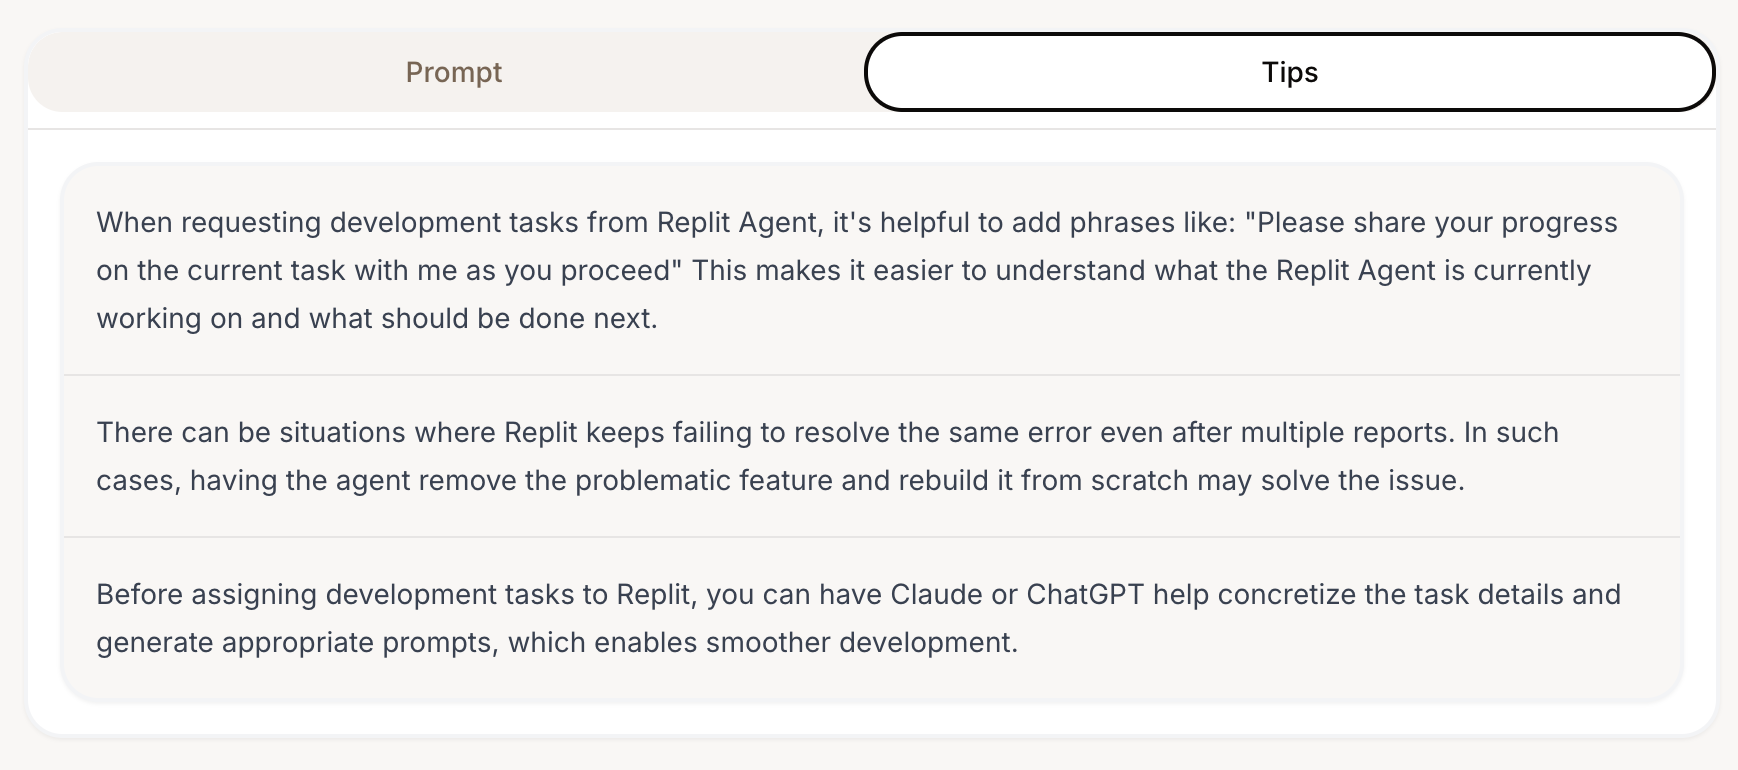The image size is (1738, 770).
Task: Click the third tip mentioning Claude or ChatGPT
Action: pos(872,618)
